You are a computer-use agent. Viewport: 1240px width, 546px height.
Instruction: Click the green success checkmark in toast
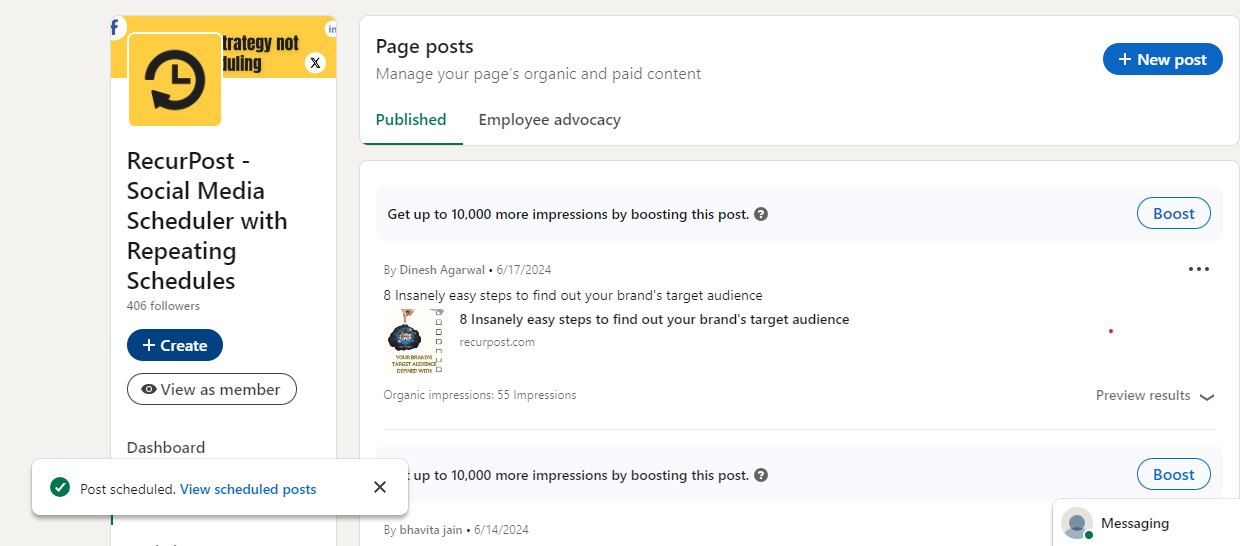pyautogui.click(x=61, y=488)
